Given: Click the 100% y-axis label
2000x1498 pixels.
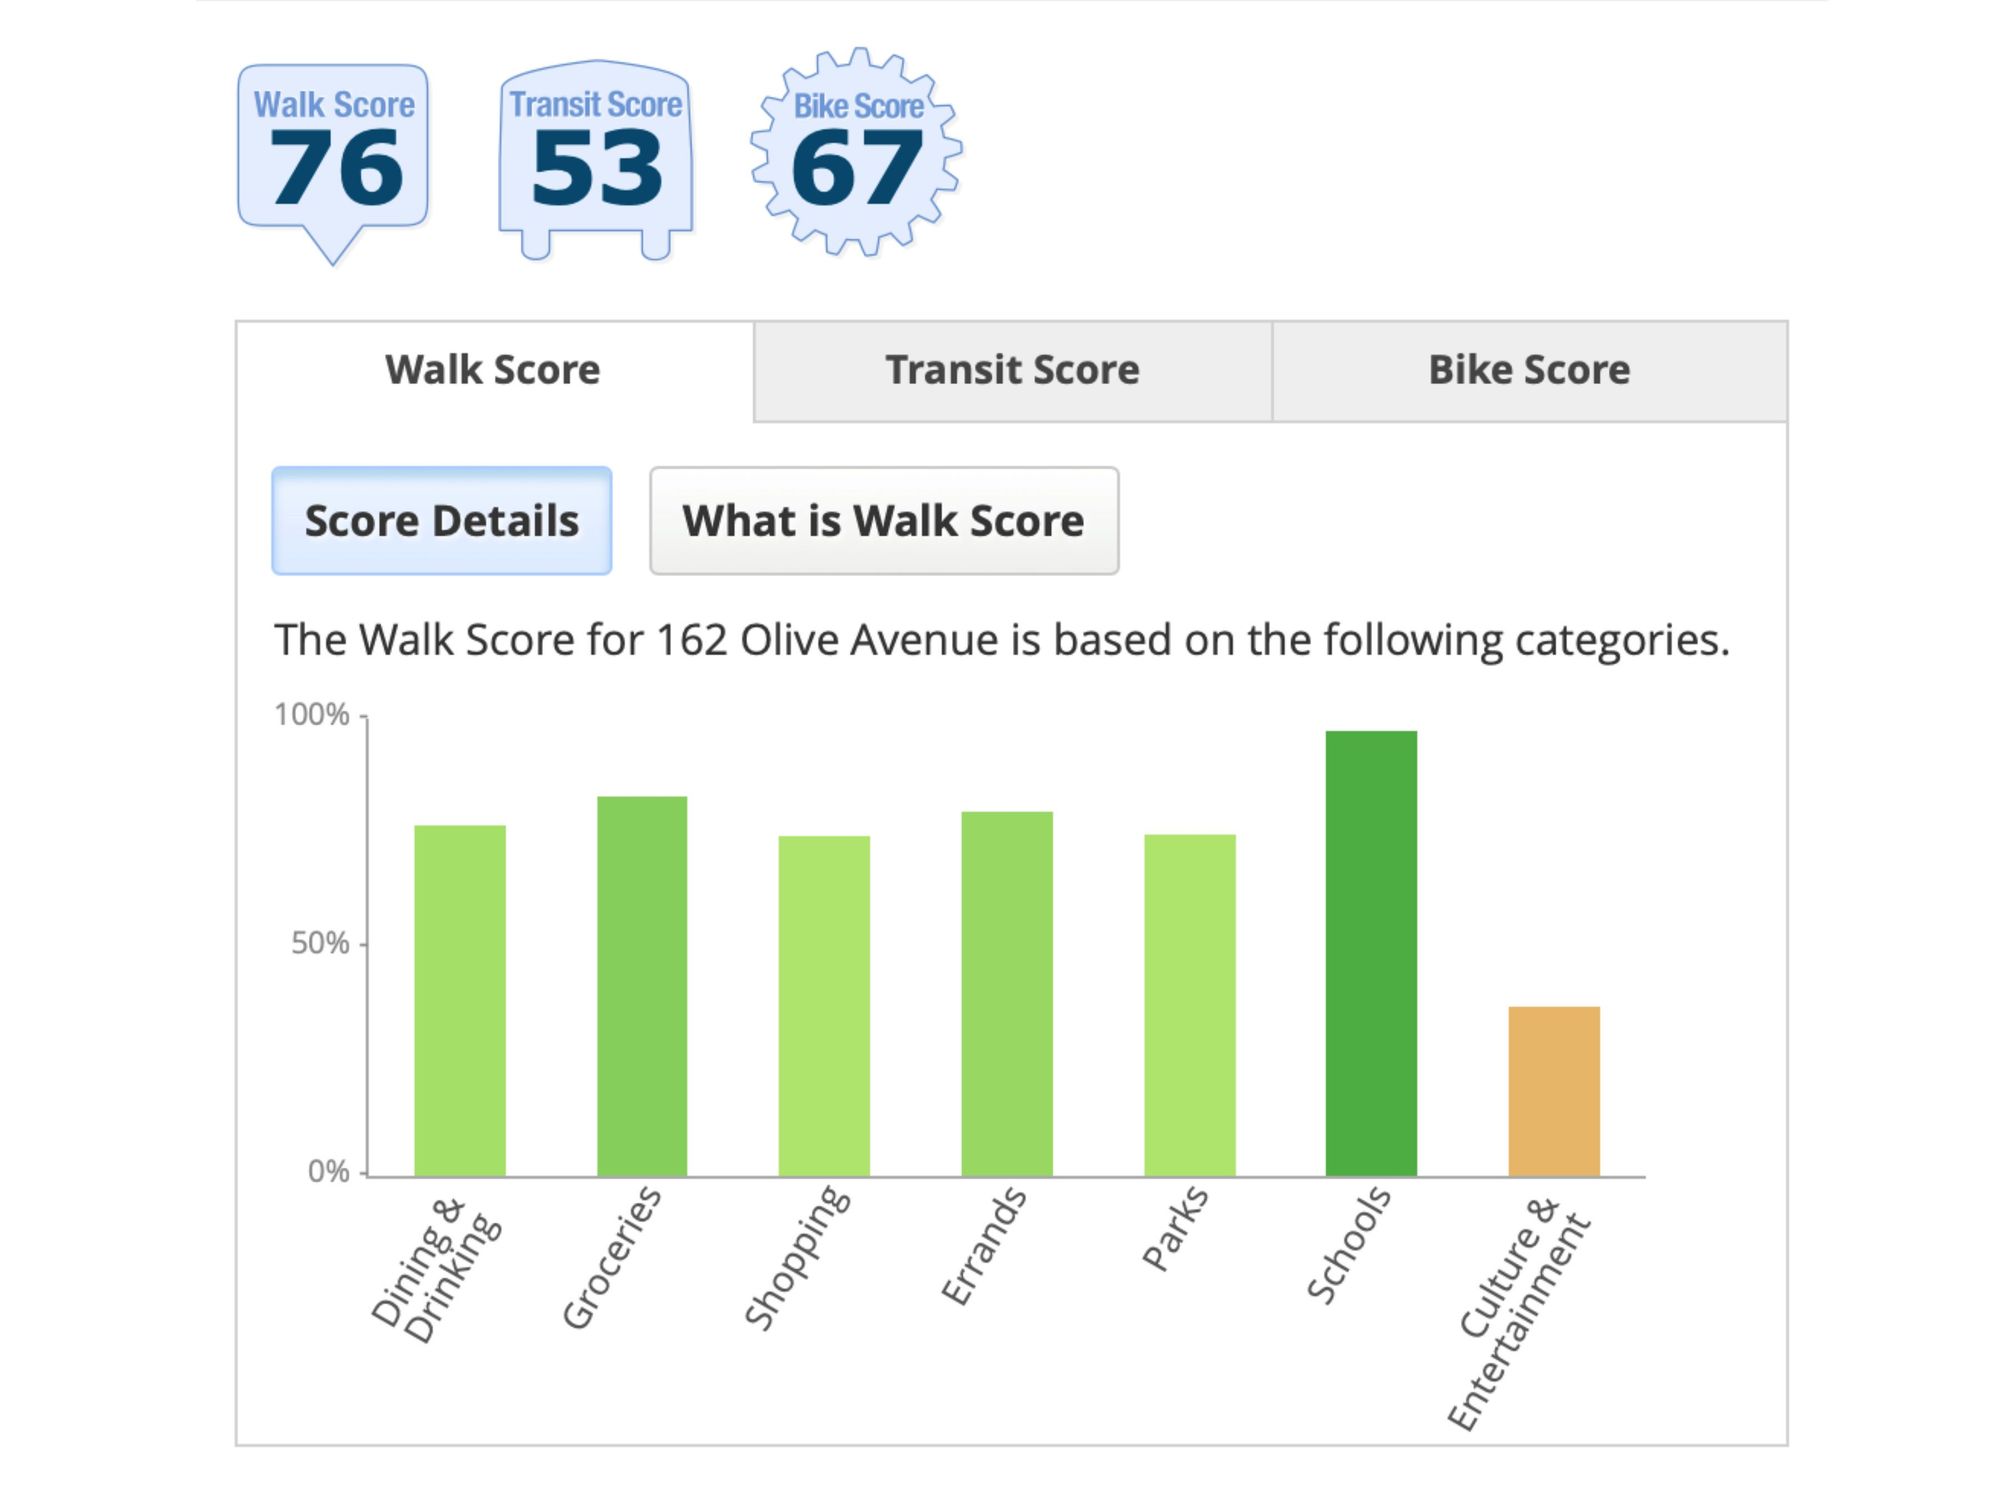Looking at the screenshot, I should (x=312, y=715).
